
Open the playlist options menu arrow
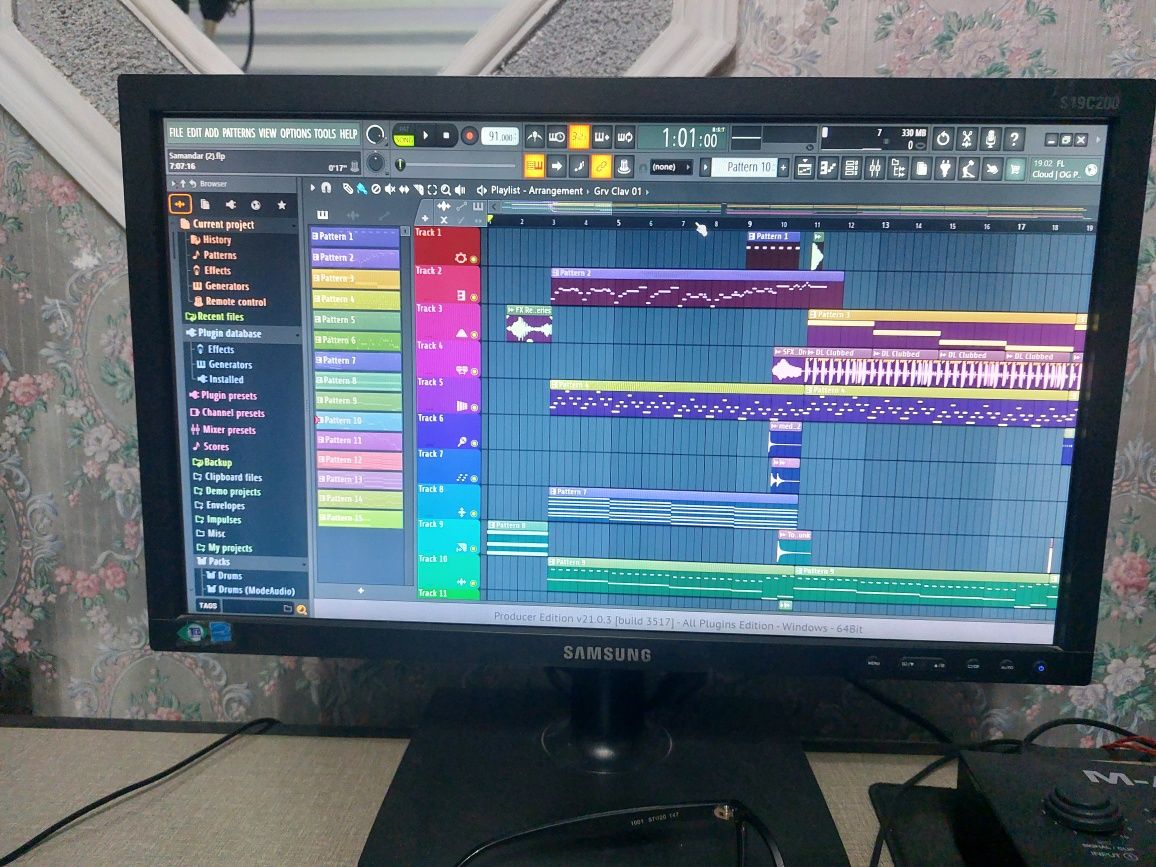click(313, 188)
